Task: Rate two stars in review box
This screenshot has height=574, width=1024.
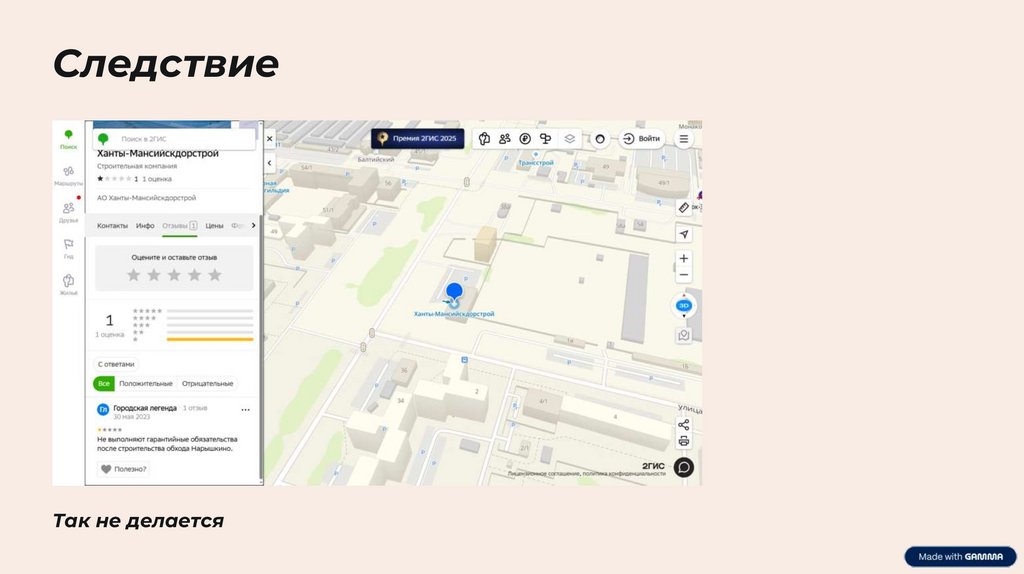Action: click(x=153, y=275)
